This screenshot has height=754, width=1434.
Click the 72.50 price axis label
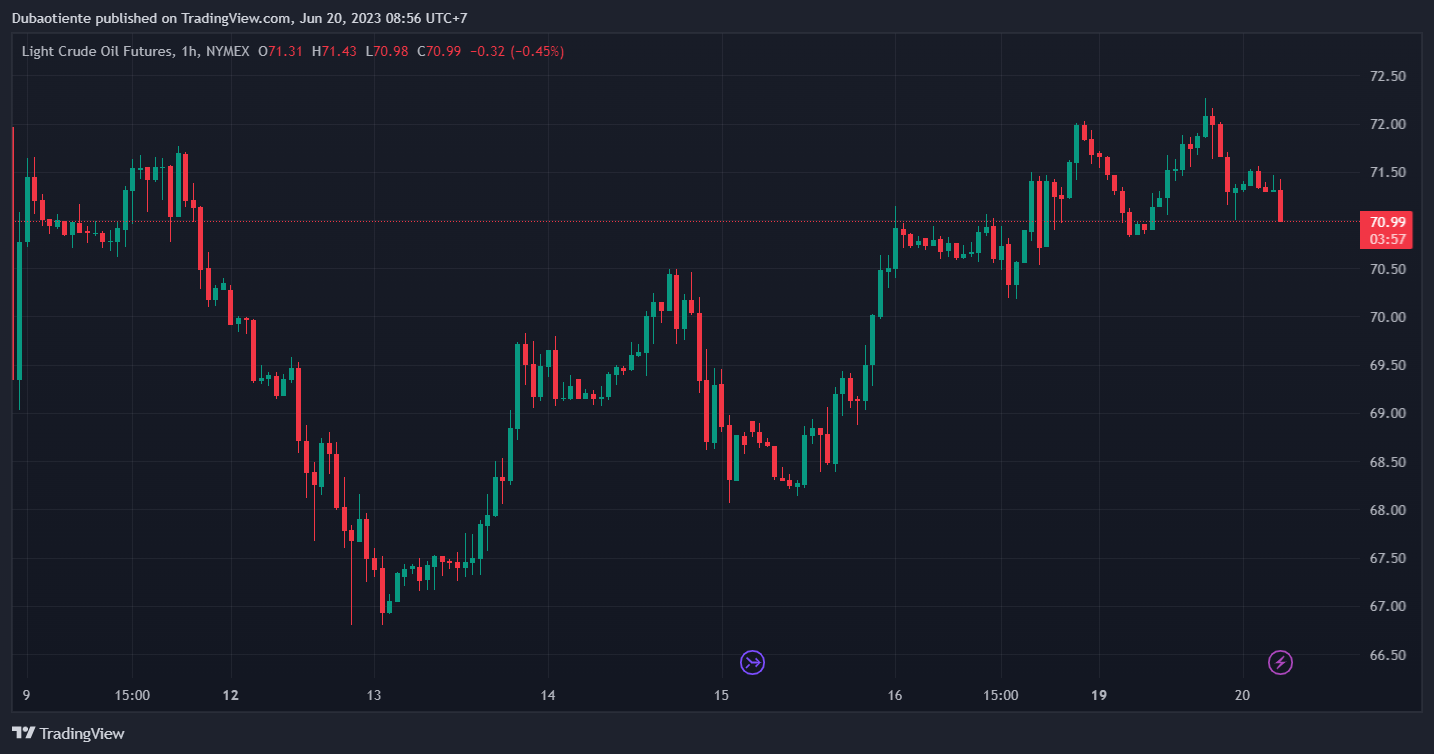tap(1387, 76)
